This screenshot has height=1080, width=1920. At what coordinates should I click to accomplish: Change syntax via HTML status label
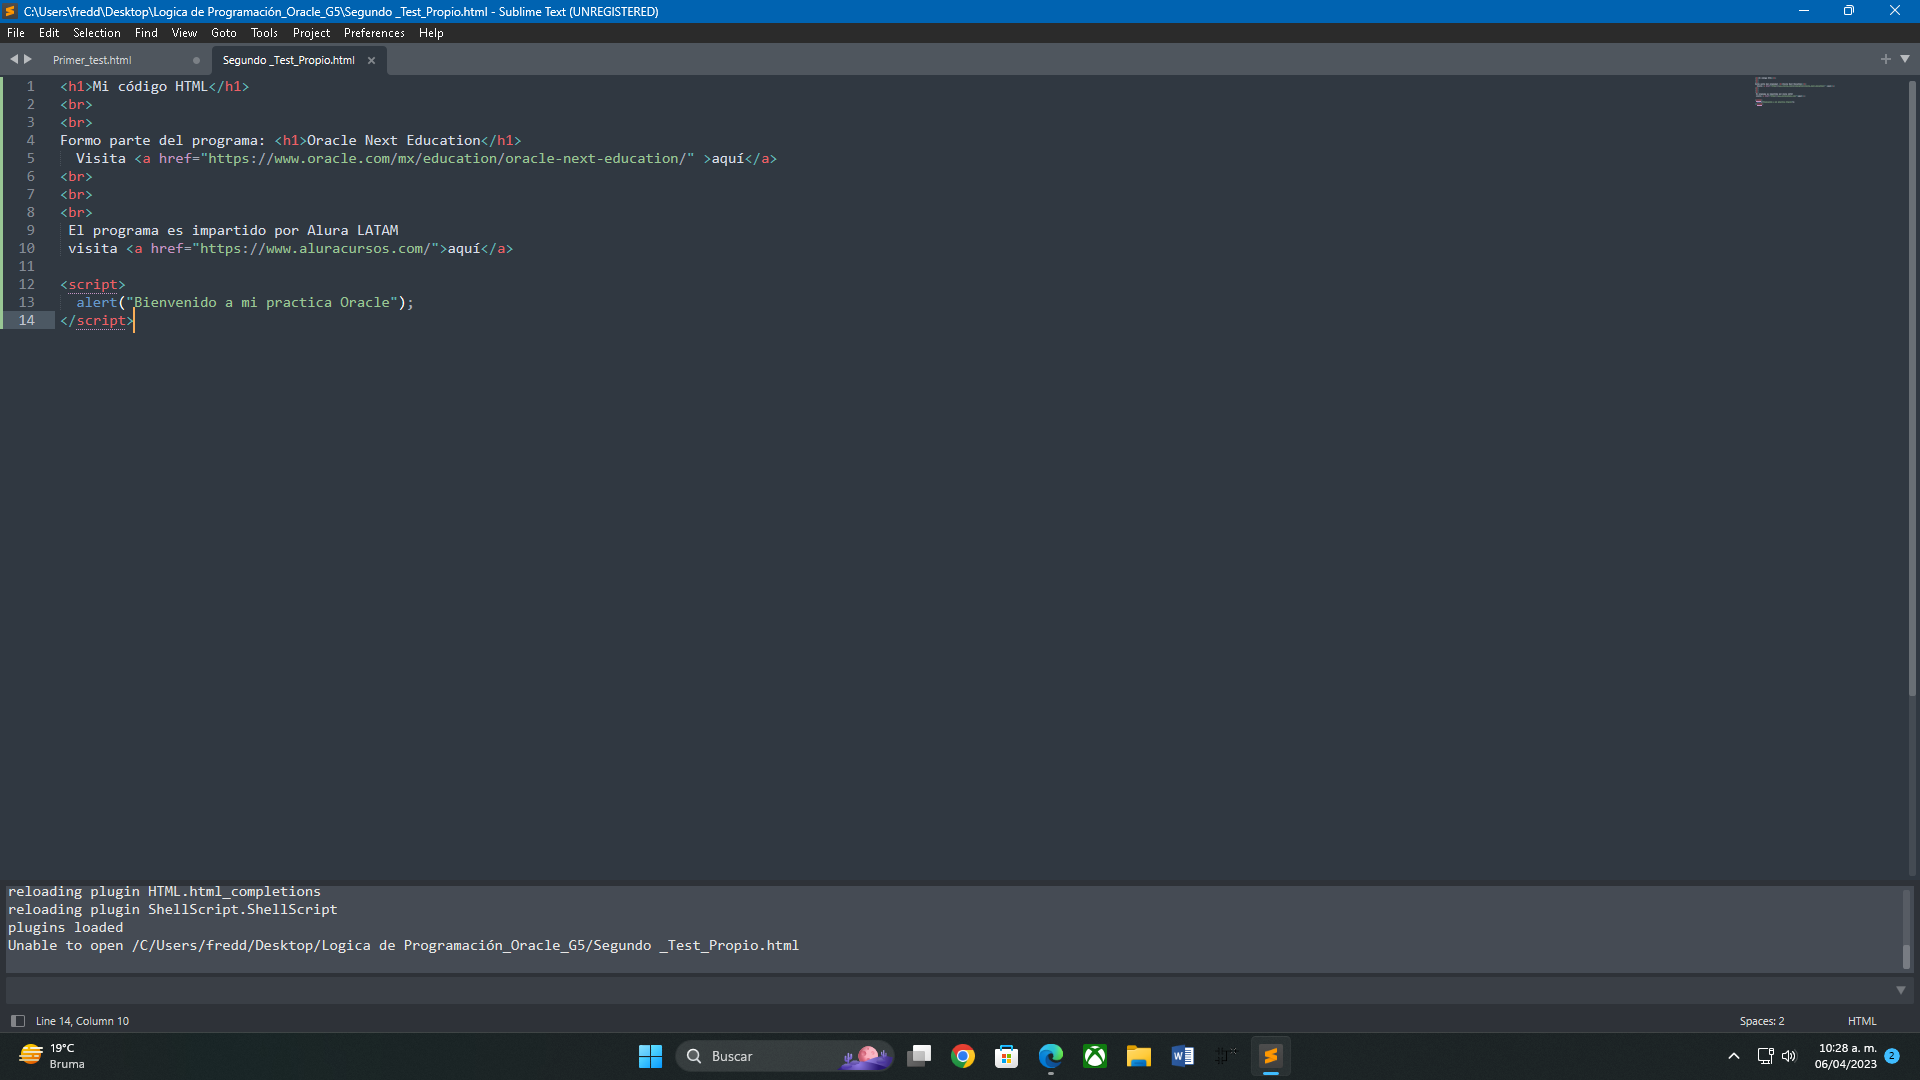(1861, 1021)
